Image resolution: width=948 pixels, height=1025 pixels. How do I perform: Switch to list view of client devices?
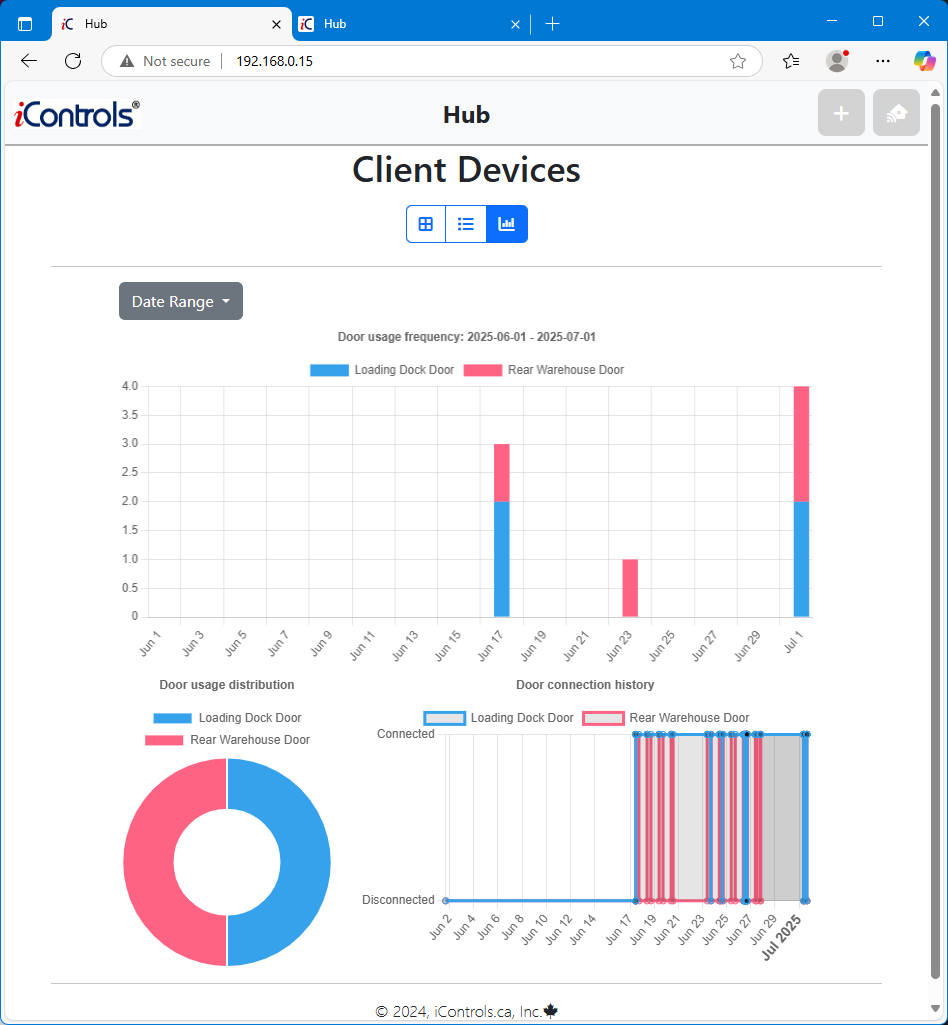coord(466,224)
